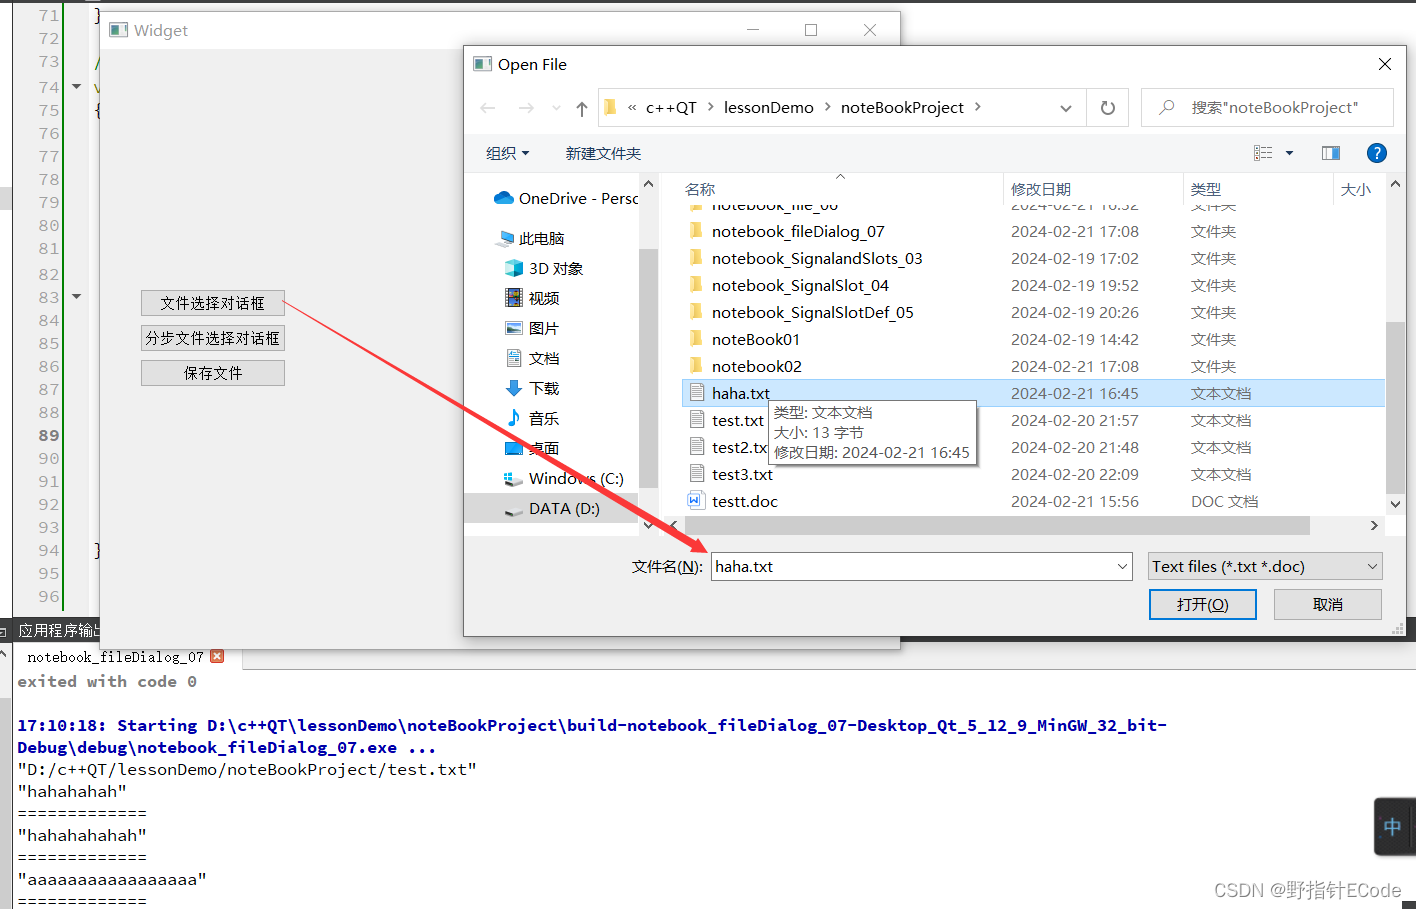Select DATA (D:) drive
Image resolution: width=1416 pixels, height=909 pixels.
tap(551, 508)
